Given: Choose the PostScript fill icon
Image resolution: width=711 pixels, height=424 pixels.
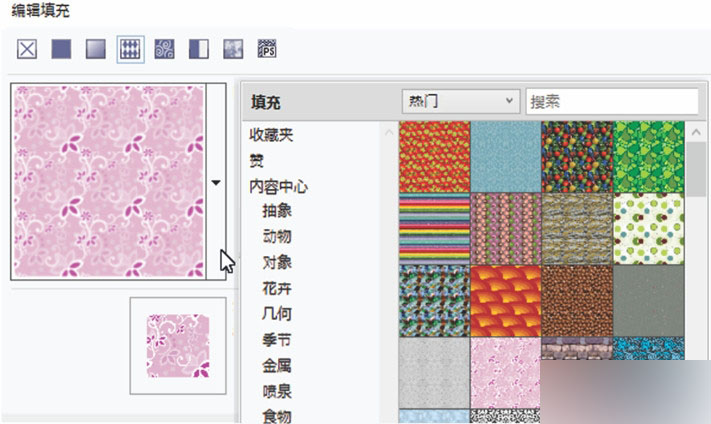Looking at the screenshot, I should coord(267,49).
